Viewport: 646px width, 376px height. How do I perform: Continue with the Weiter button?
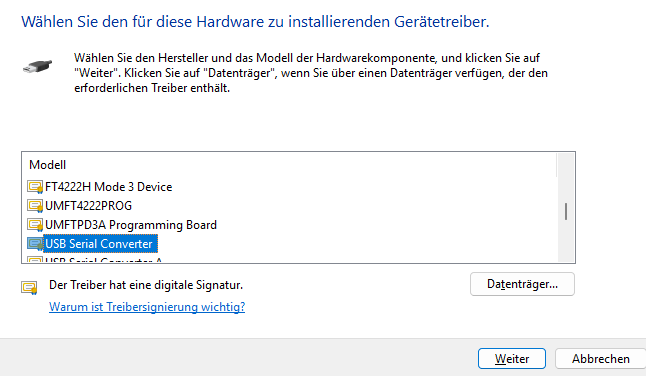[x=512, y=359]
